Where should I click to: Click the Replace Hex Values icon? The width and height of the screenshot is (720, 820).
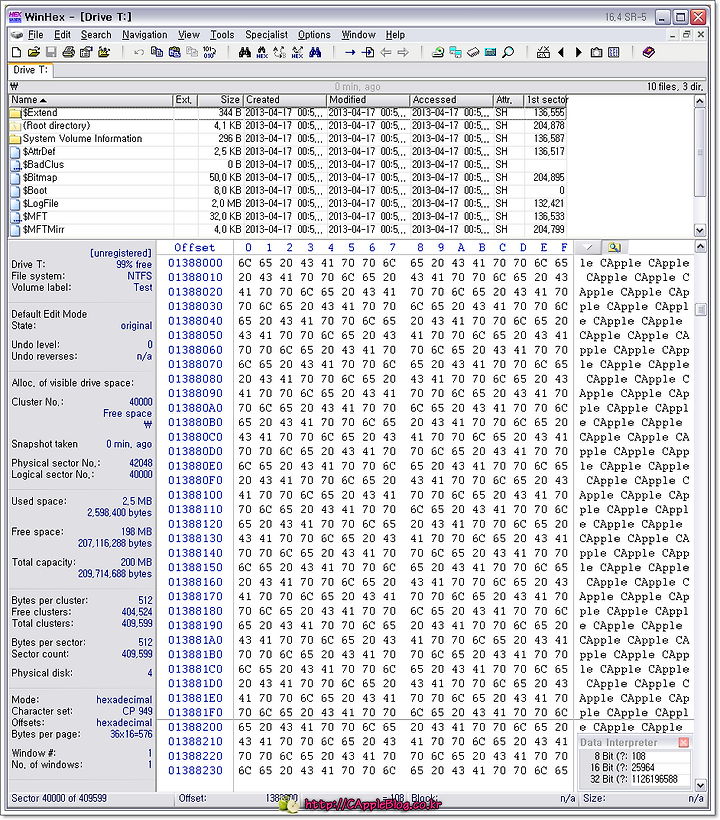pyautogui.click(x=298, y=52)
